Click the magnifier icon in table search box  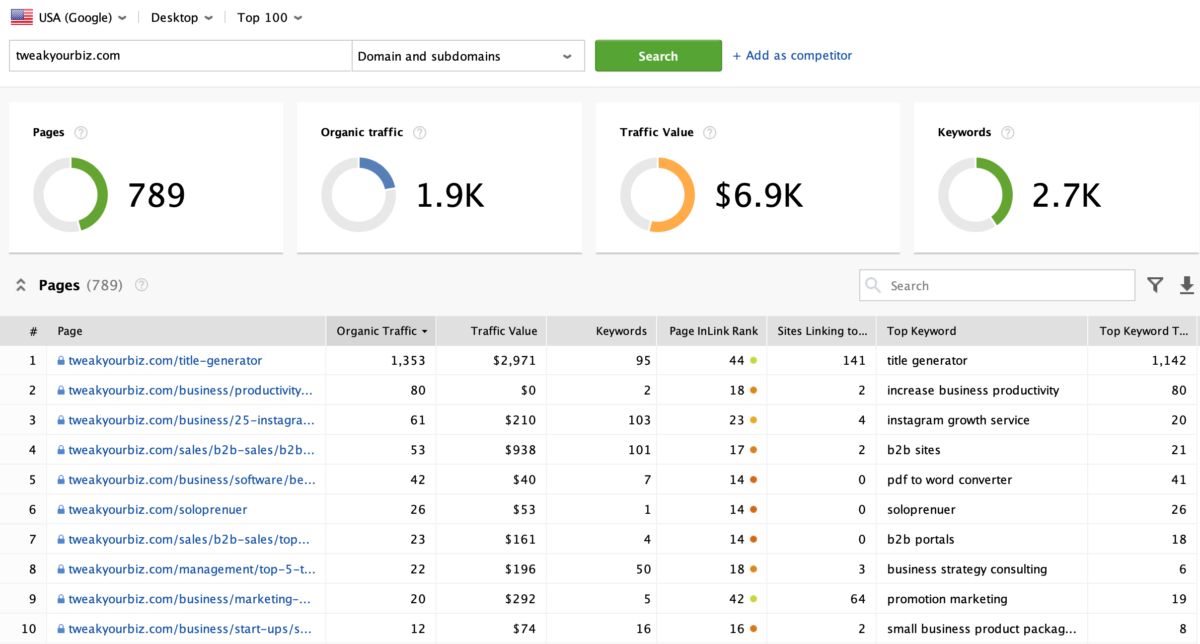874,286
